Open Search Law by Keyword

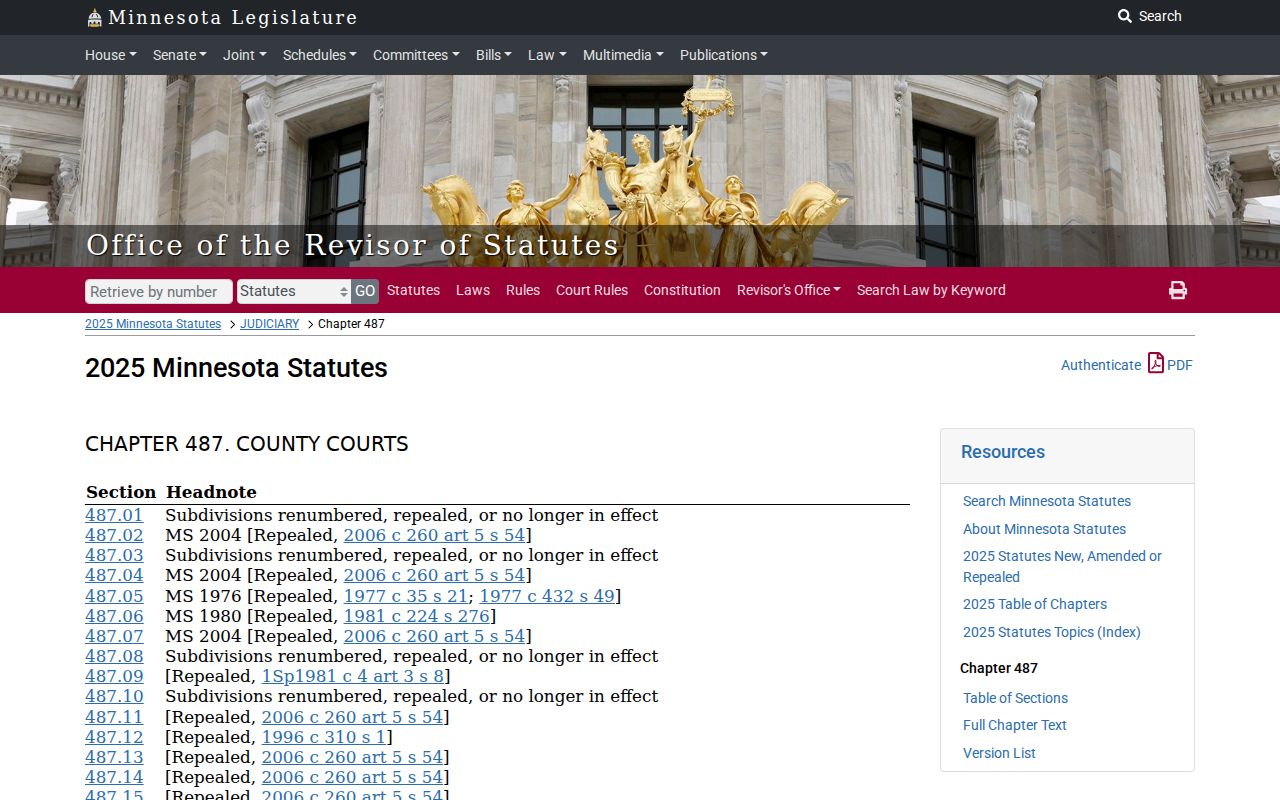[931, 290]
